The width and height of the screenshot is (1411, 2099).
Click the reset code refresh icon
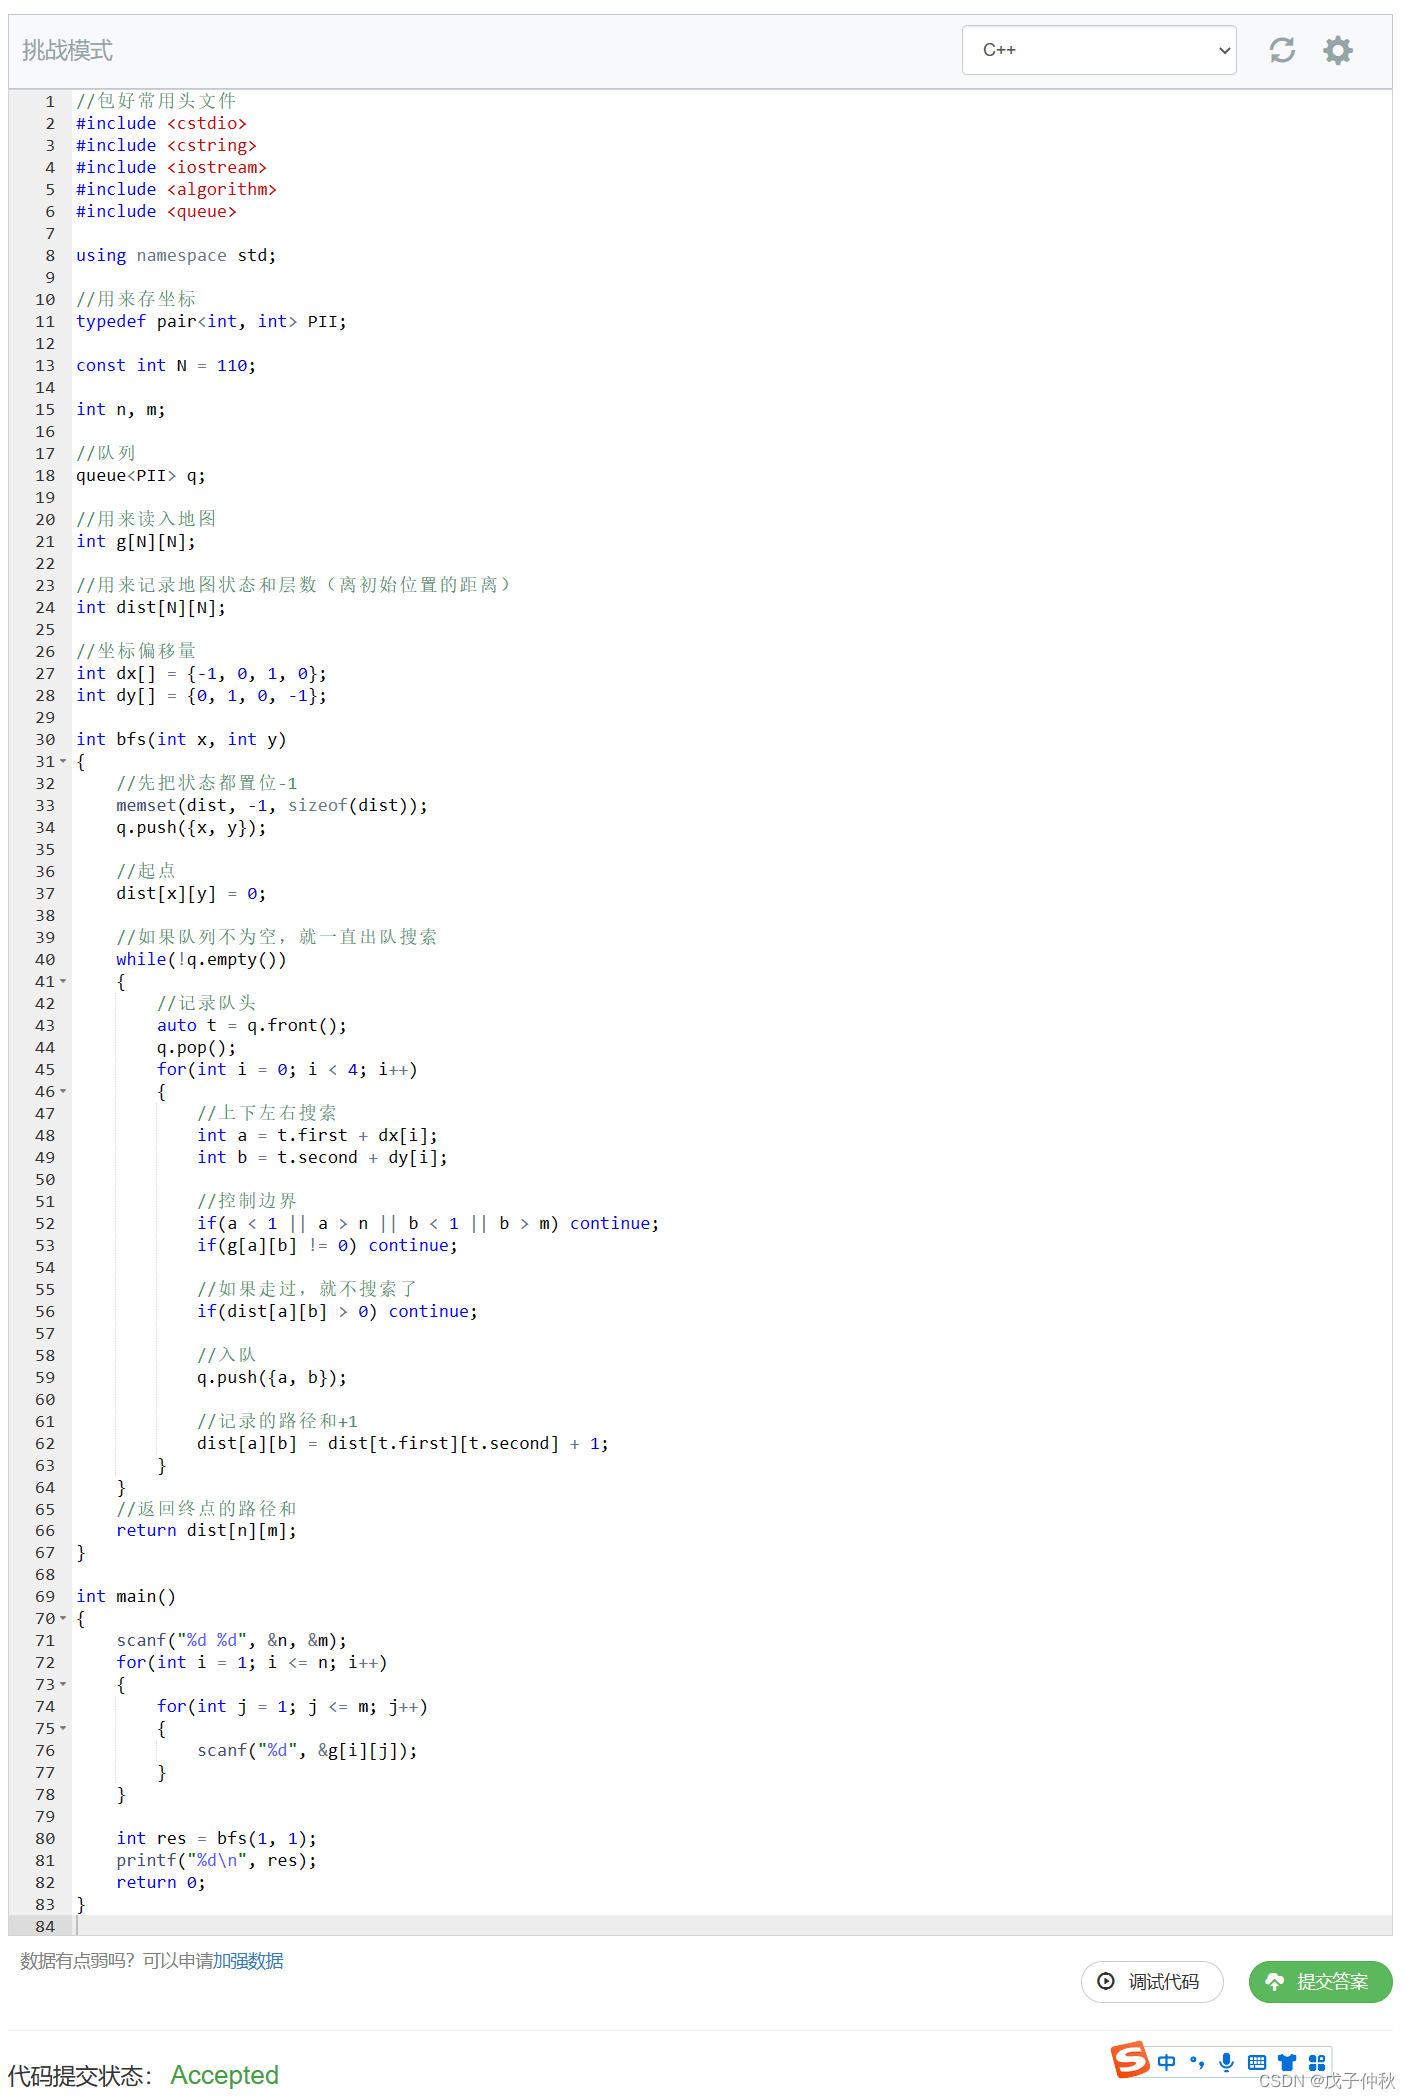click(x=1282, y=50)
